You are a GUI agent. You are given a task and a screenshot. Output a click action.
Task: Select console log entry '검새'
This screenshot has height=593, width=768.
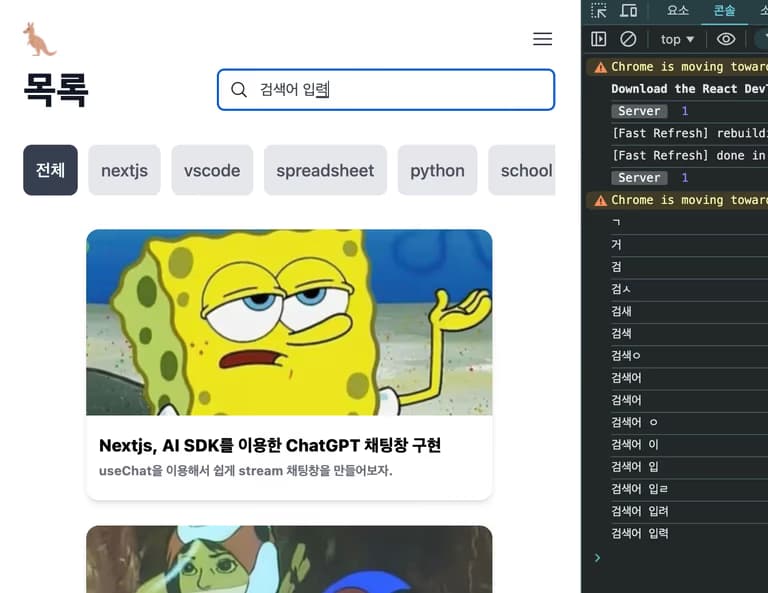621,311
